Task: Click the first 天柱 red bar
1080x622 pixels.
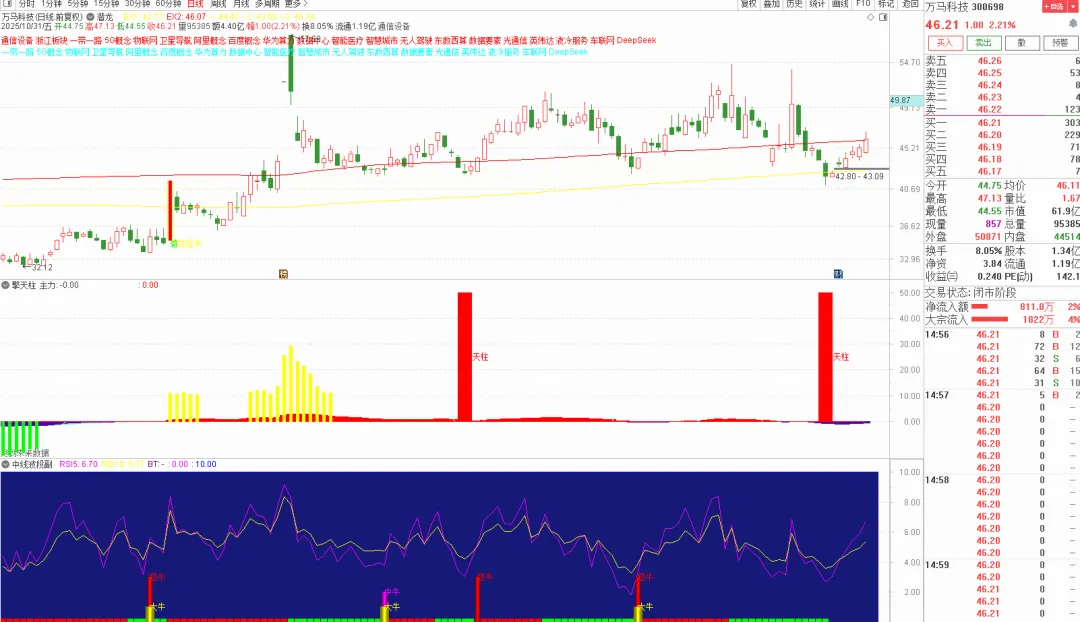Action: tap(465, 357)
